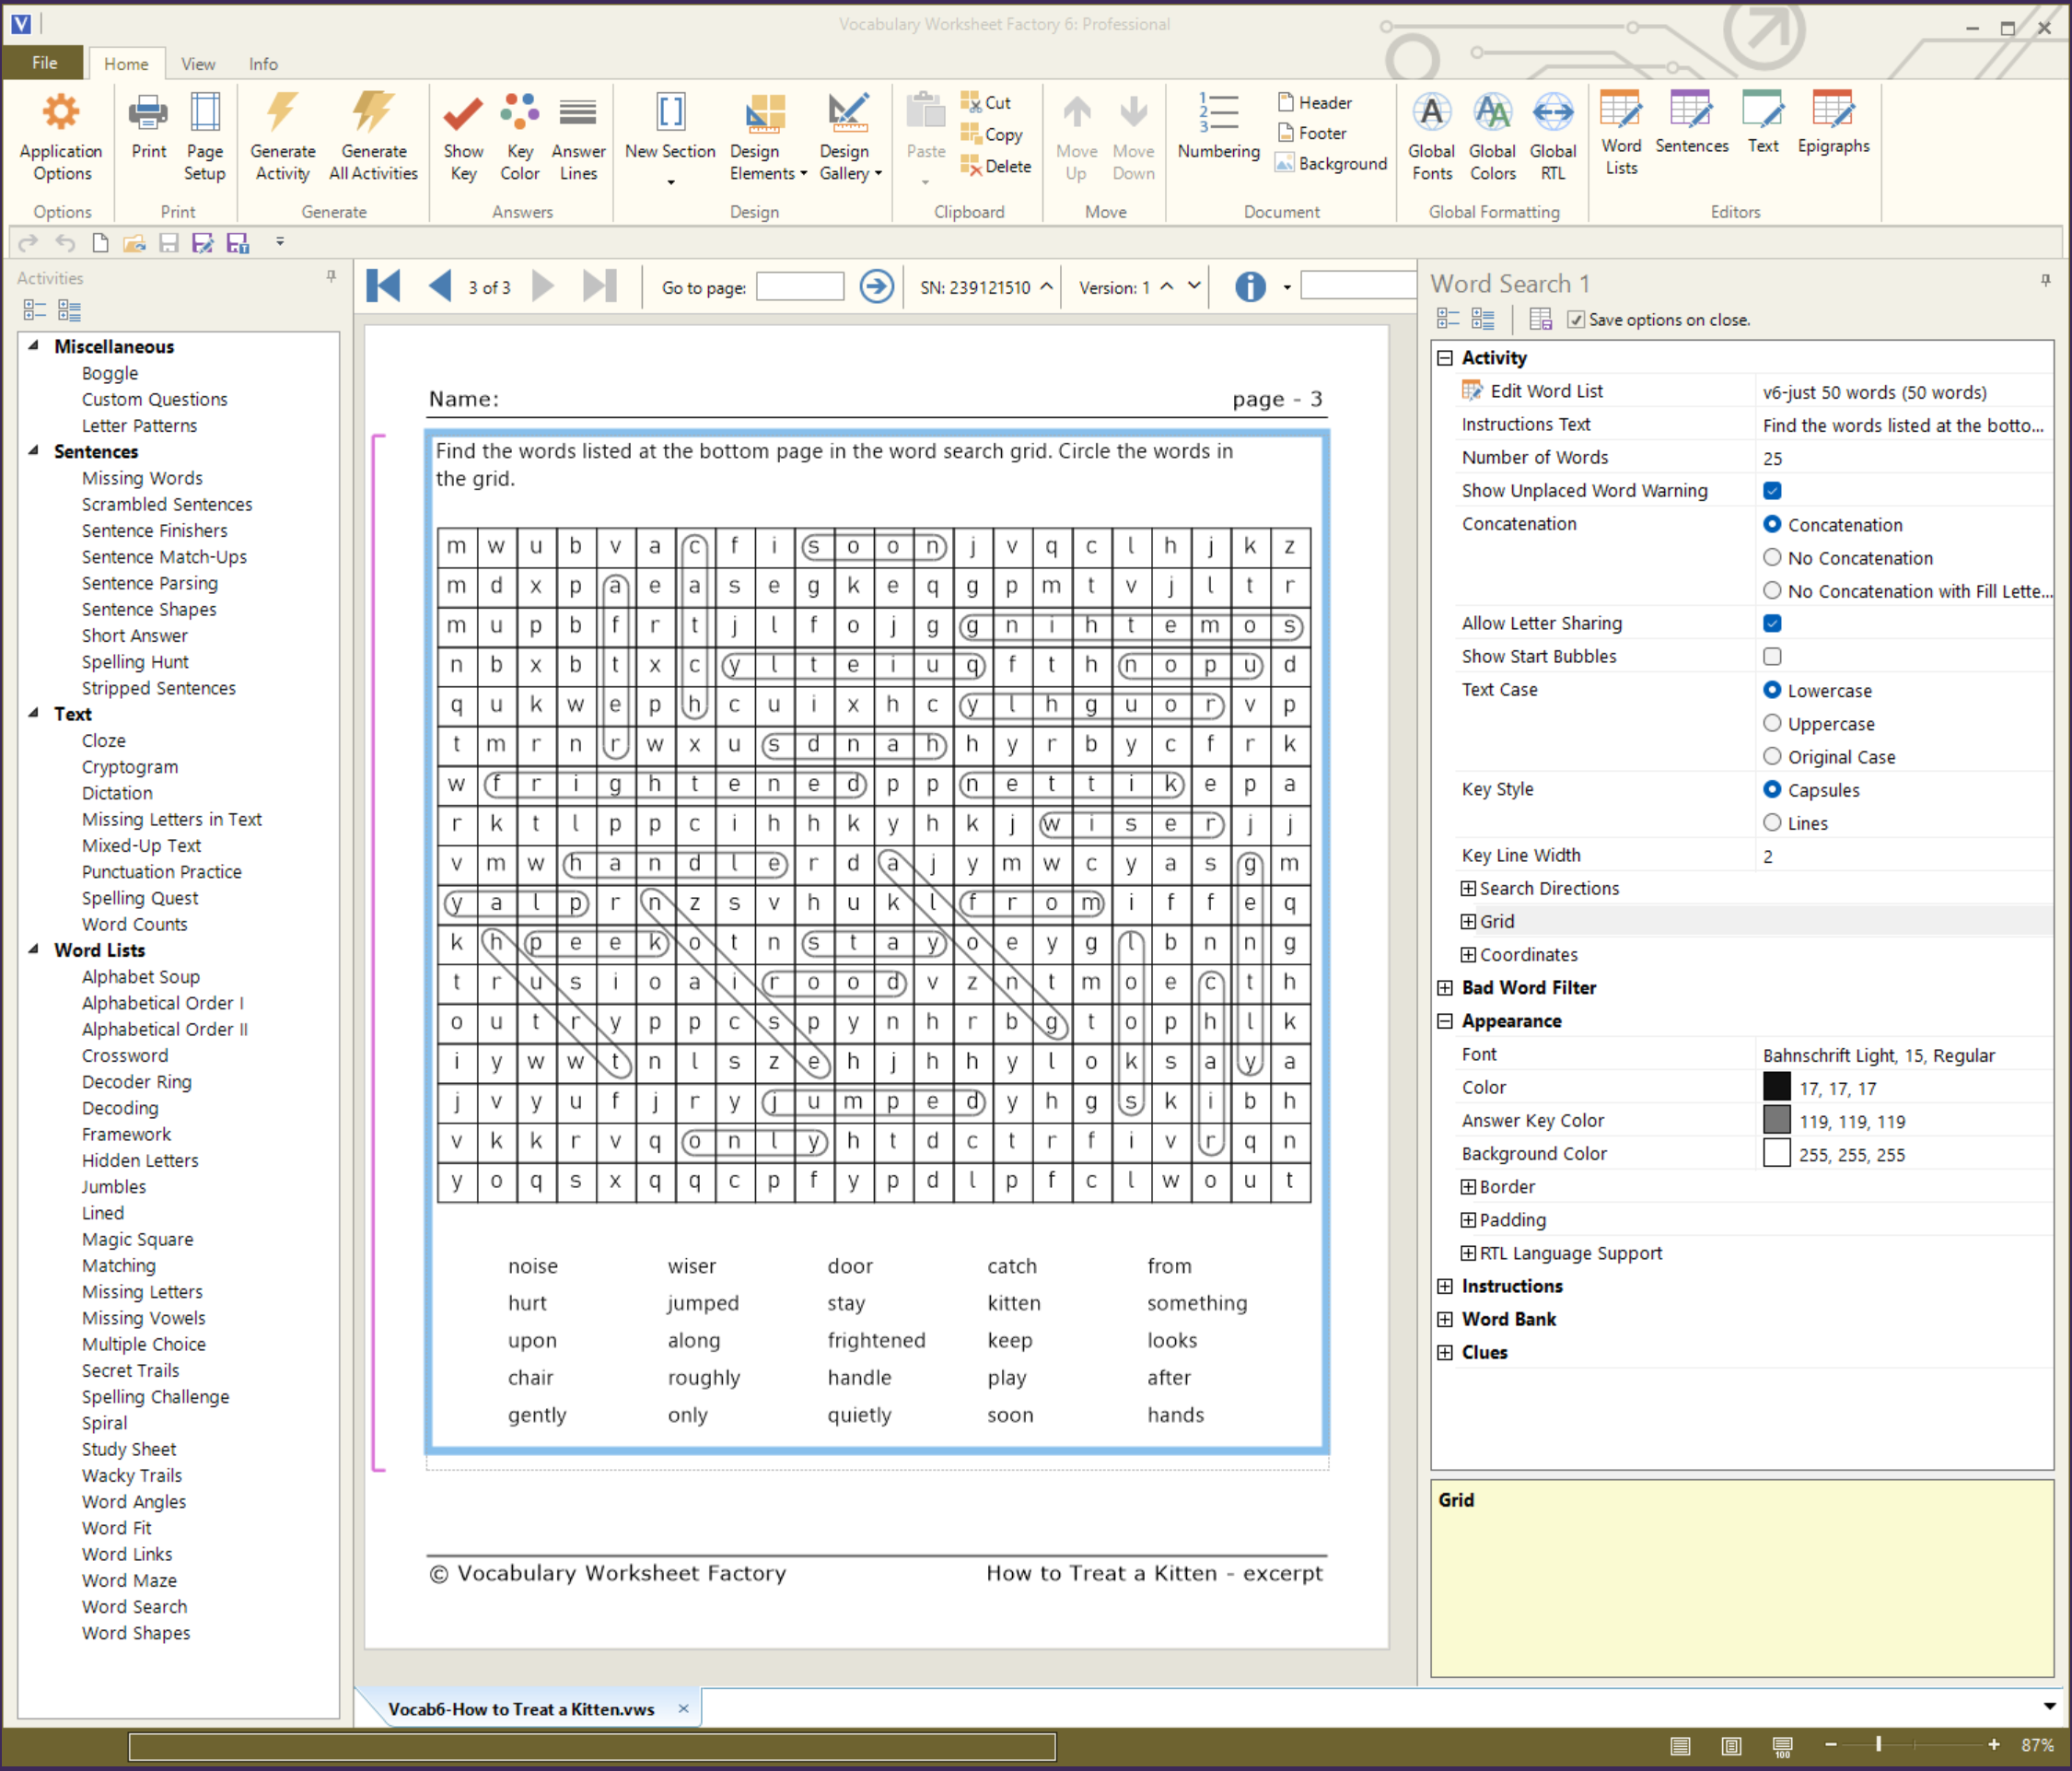Expand the Word Bank section
The image size is (2072, 1771).
click(1445, 1320)
